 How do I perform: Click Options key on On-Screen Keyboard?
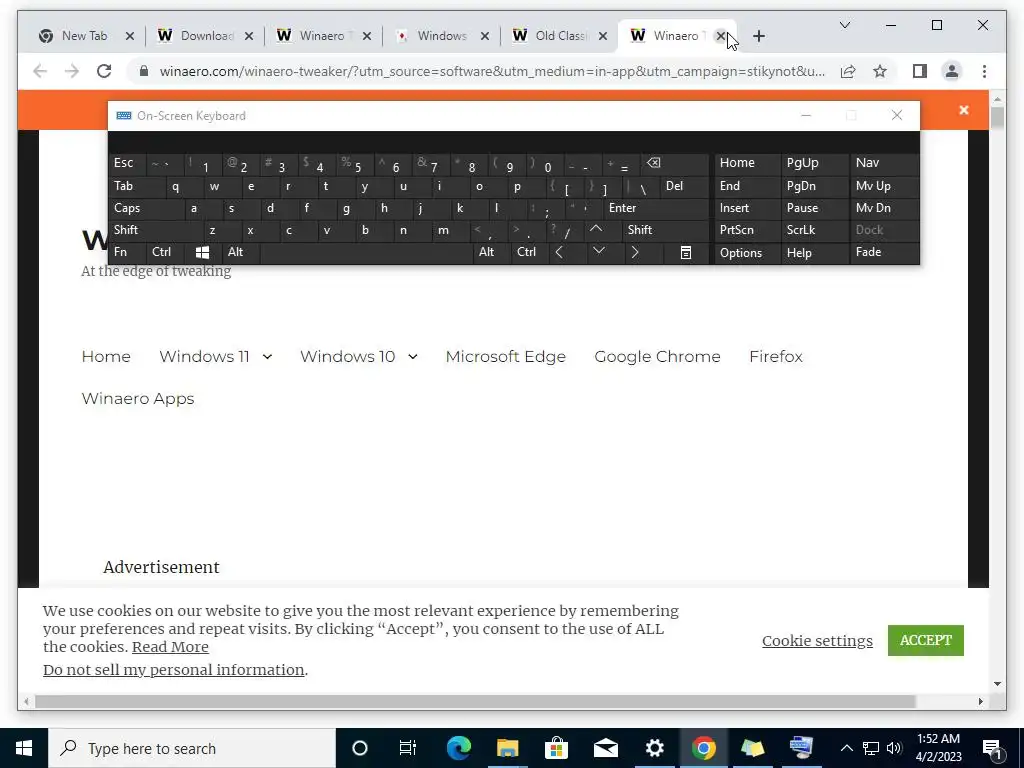tap(747, 252)
